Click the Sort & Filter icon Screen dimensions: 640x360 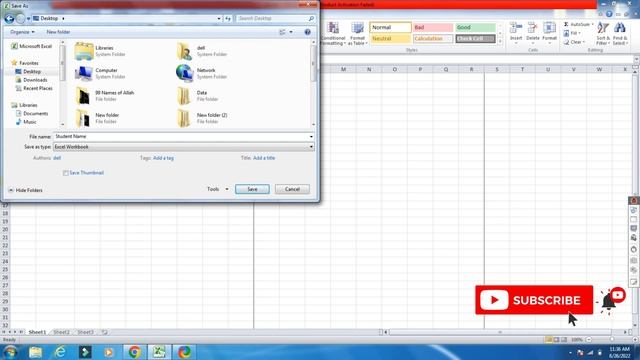(603, 33)
